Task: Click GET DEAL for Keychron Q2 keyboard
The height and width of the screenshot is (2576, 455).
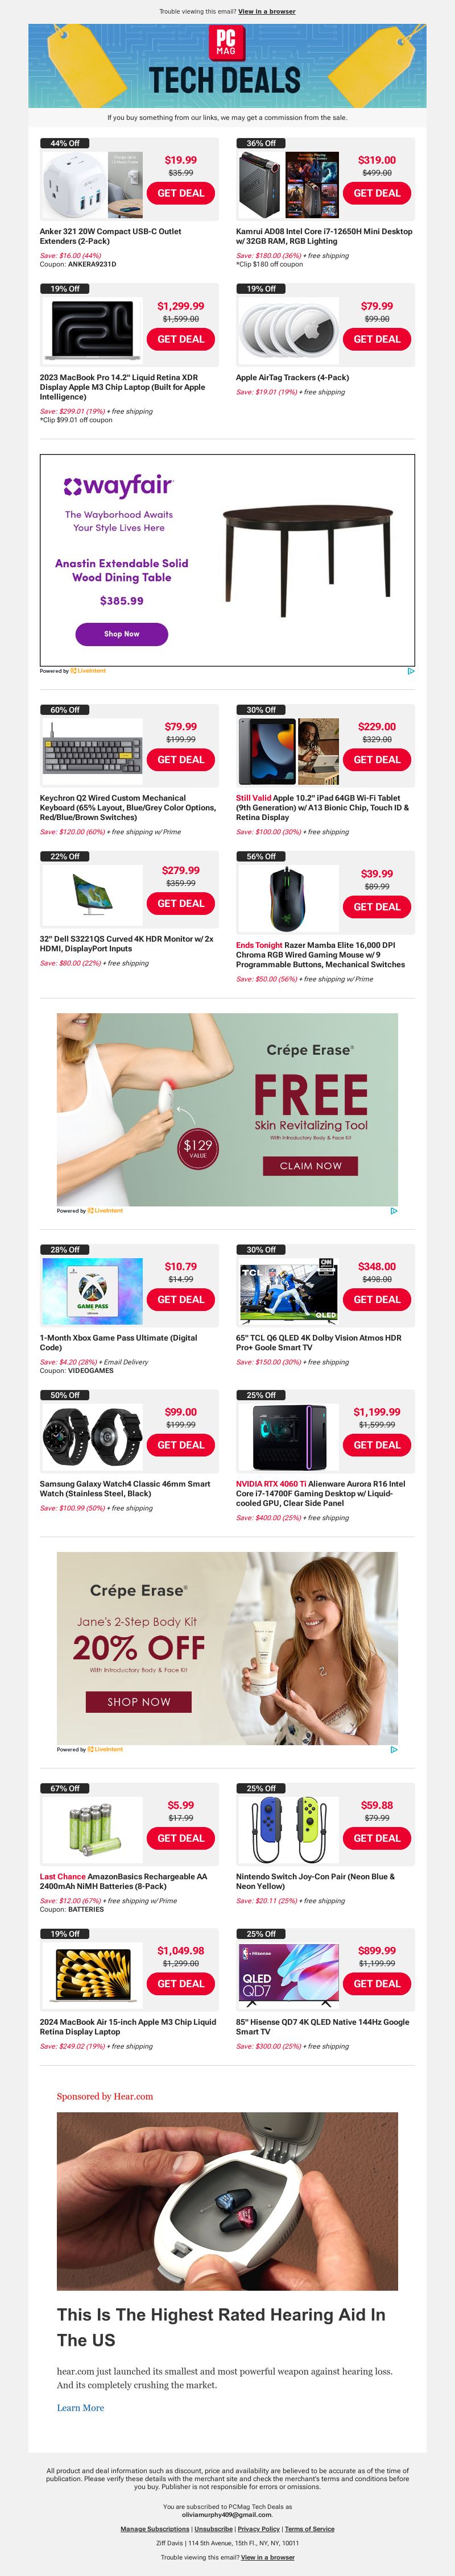Action: pyautogui.click(x=181, y=760)
